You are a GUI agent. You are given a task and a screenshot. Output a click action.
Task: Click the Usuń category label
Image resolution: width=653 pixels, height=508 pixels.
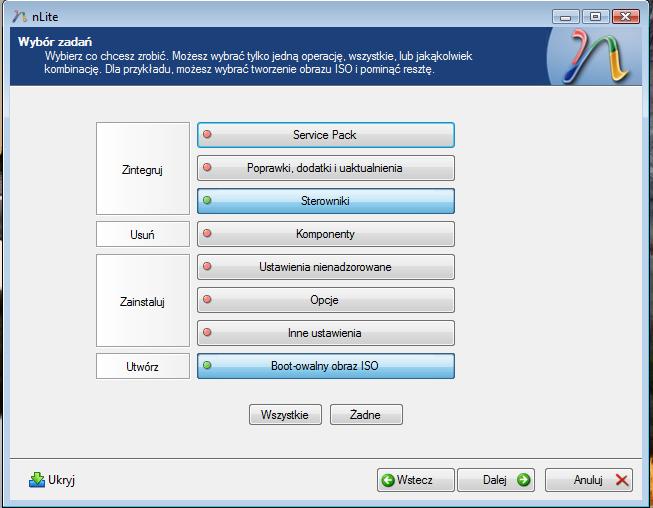(x=142, y=234)
